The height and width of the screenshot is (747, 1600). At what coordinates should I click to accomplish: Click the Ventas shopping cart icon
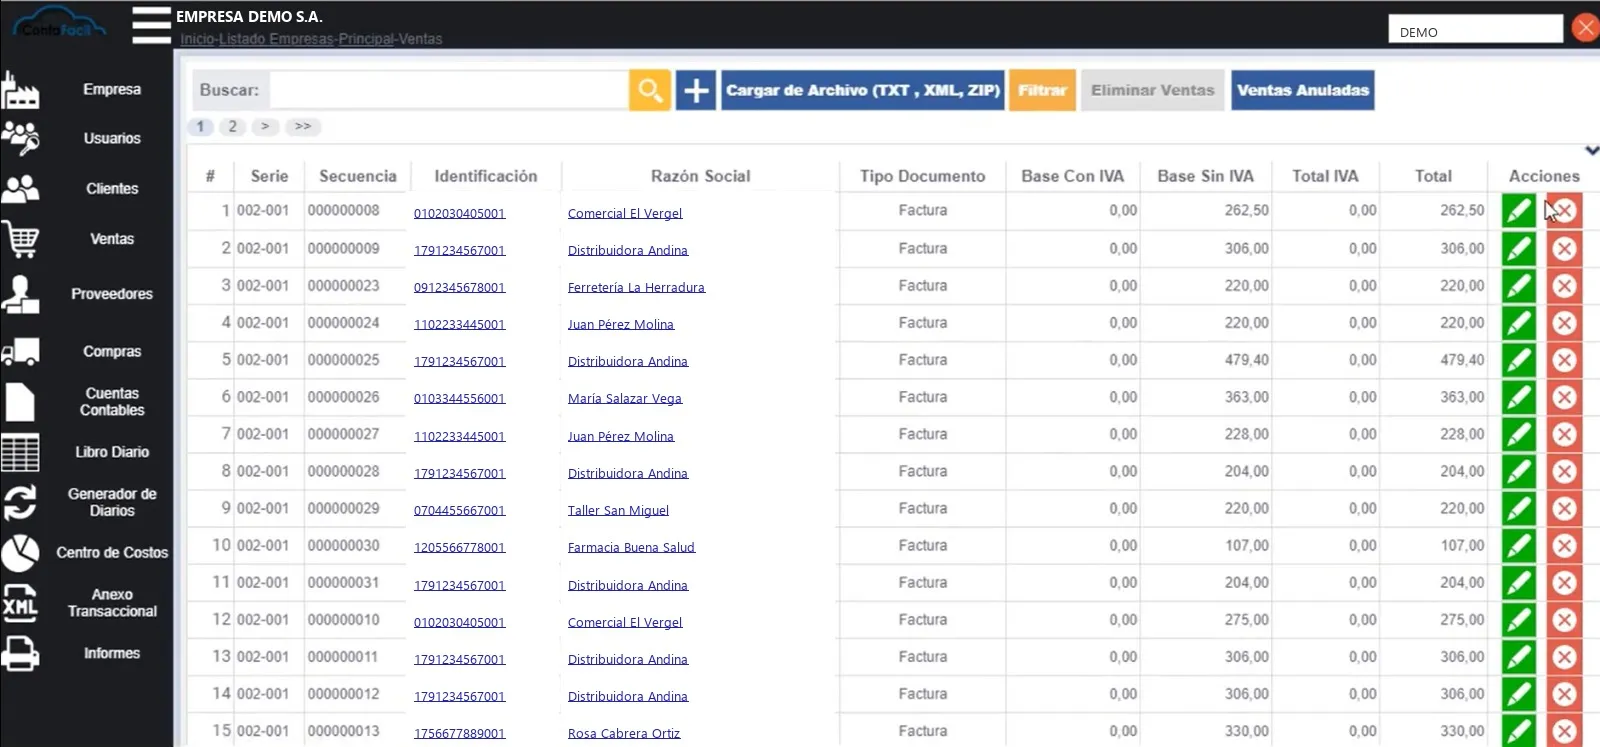[20, 239]
